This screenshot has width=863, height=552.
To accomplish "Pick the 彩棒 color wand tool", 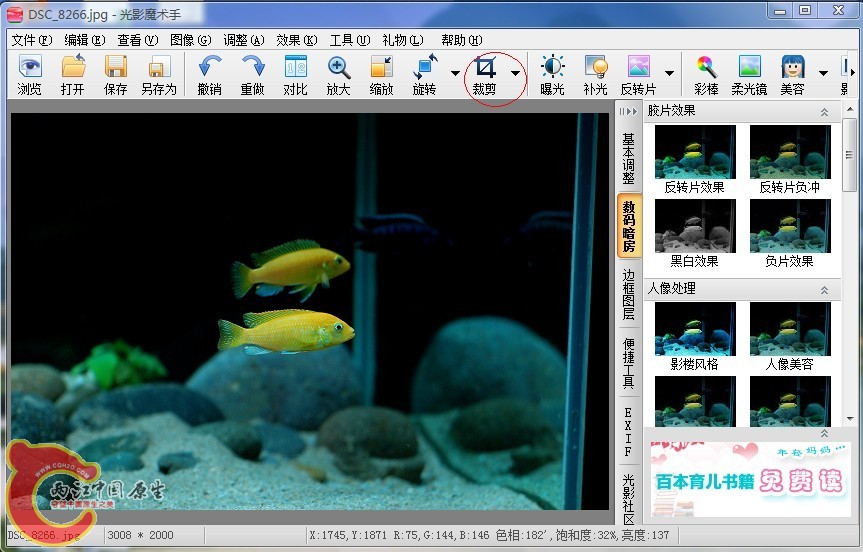I will pyautogui.click(x=706, y=75).
